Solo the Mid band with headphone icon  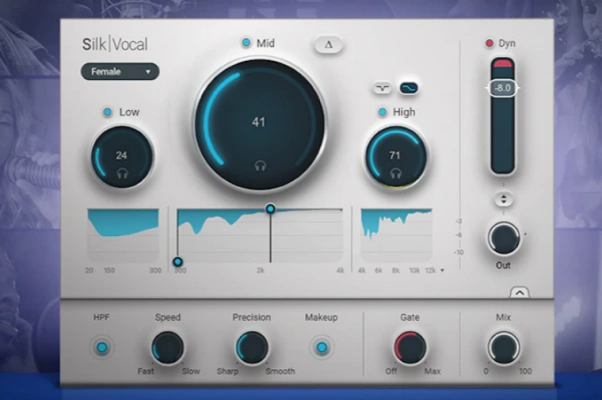click(x=261, y=166)
